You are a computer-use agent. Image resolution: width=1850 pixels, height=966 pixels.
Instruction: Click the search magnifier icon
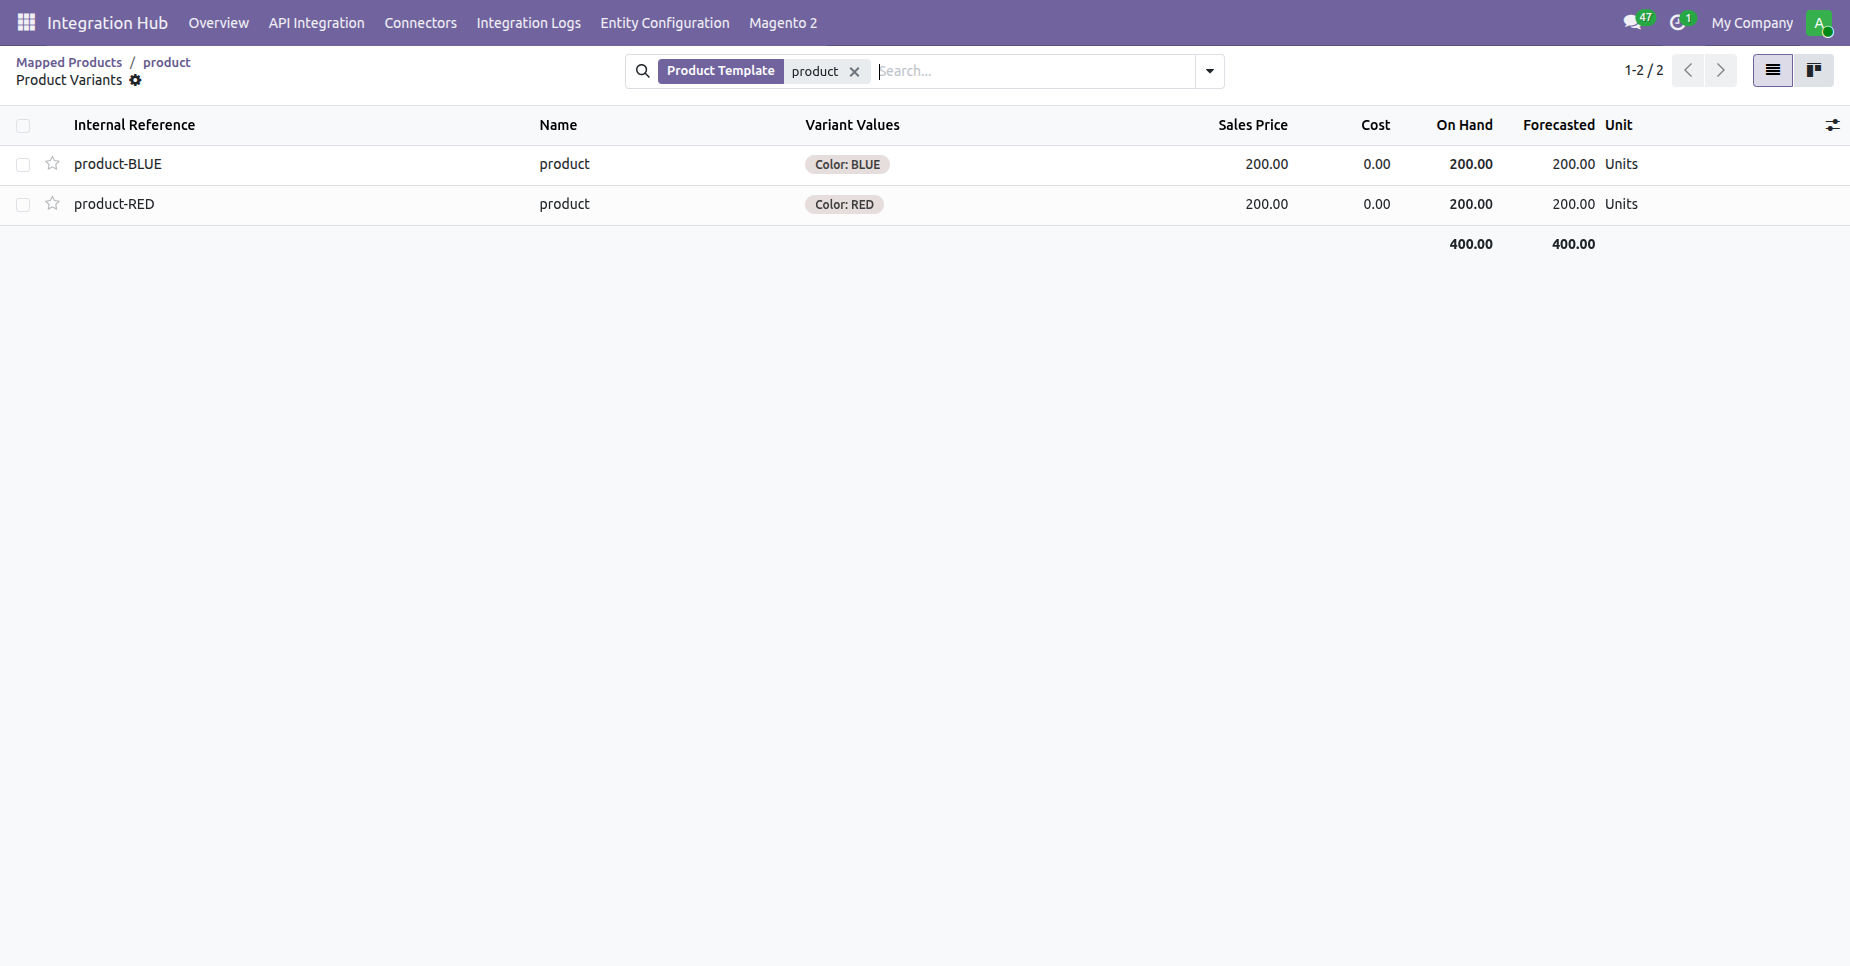(x=643, y=71)
